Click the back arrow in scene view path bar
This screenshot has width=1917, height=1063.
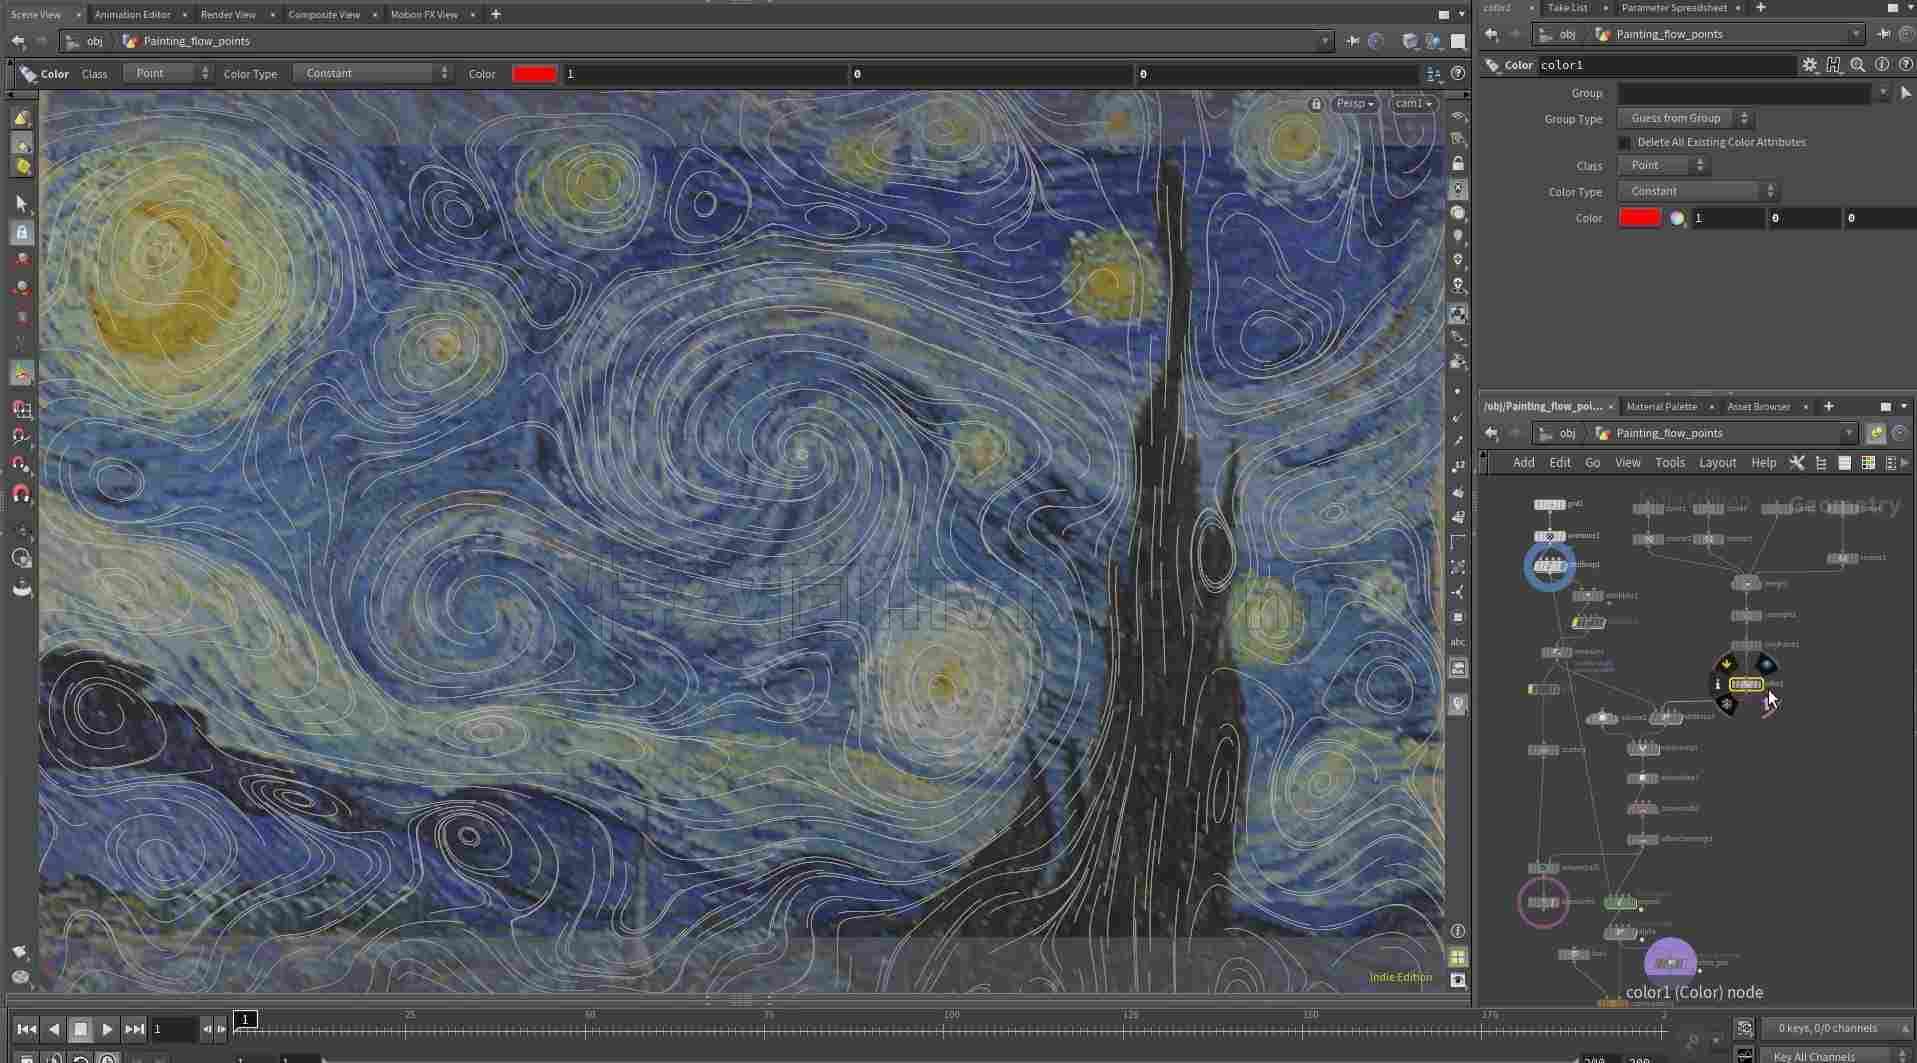[18, 41]
